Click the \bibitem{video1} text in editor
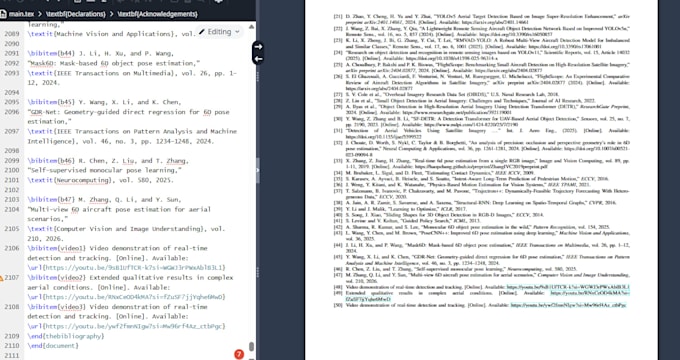 [x=57, y=248]
